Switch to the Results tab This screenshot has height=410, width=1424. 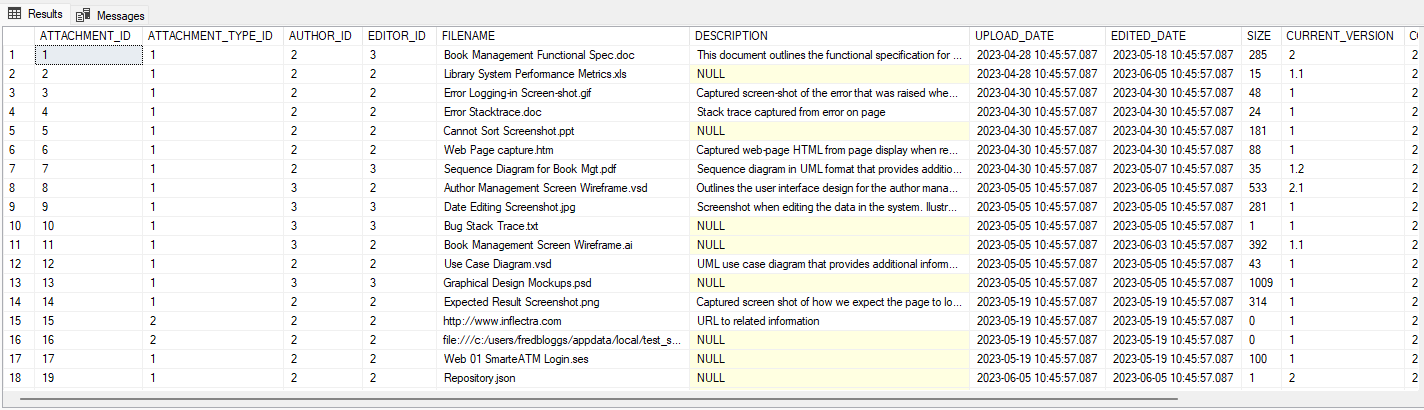(44, 14)
